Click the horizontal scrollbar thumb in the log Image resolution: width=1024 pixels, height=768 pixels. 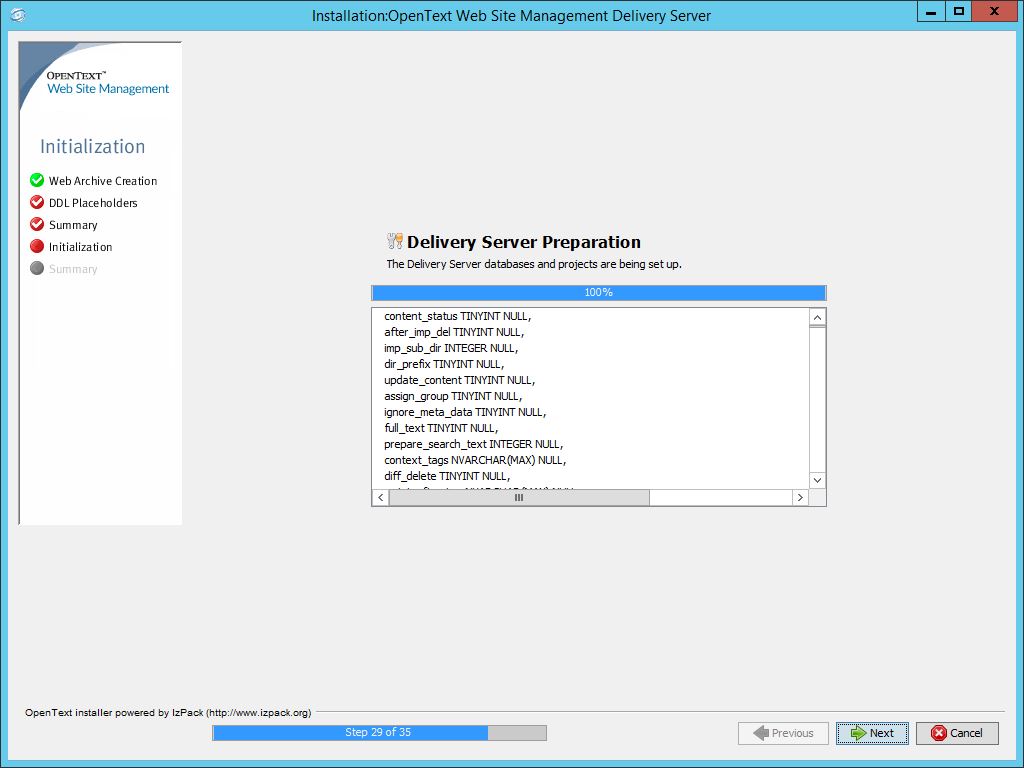pos(519,498)
